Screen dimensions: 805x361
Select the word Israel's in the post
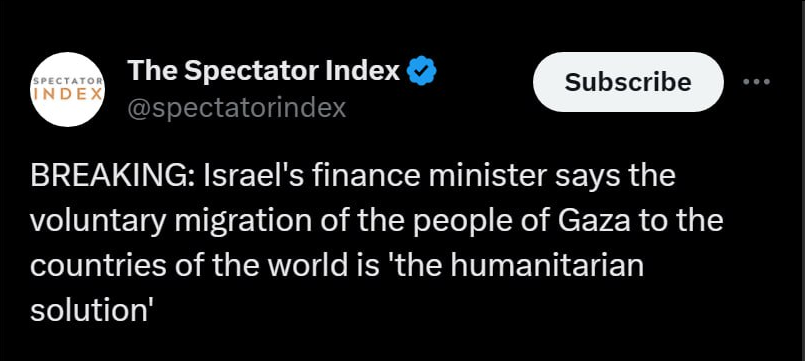(252, 176)
